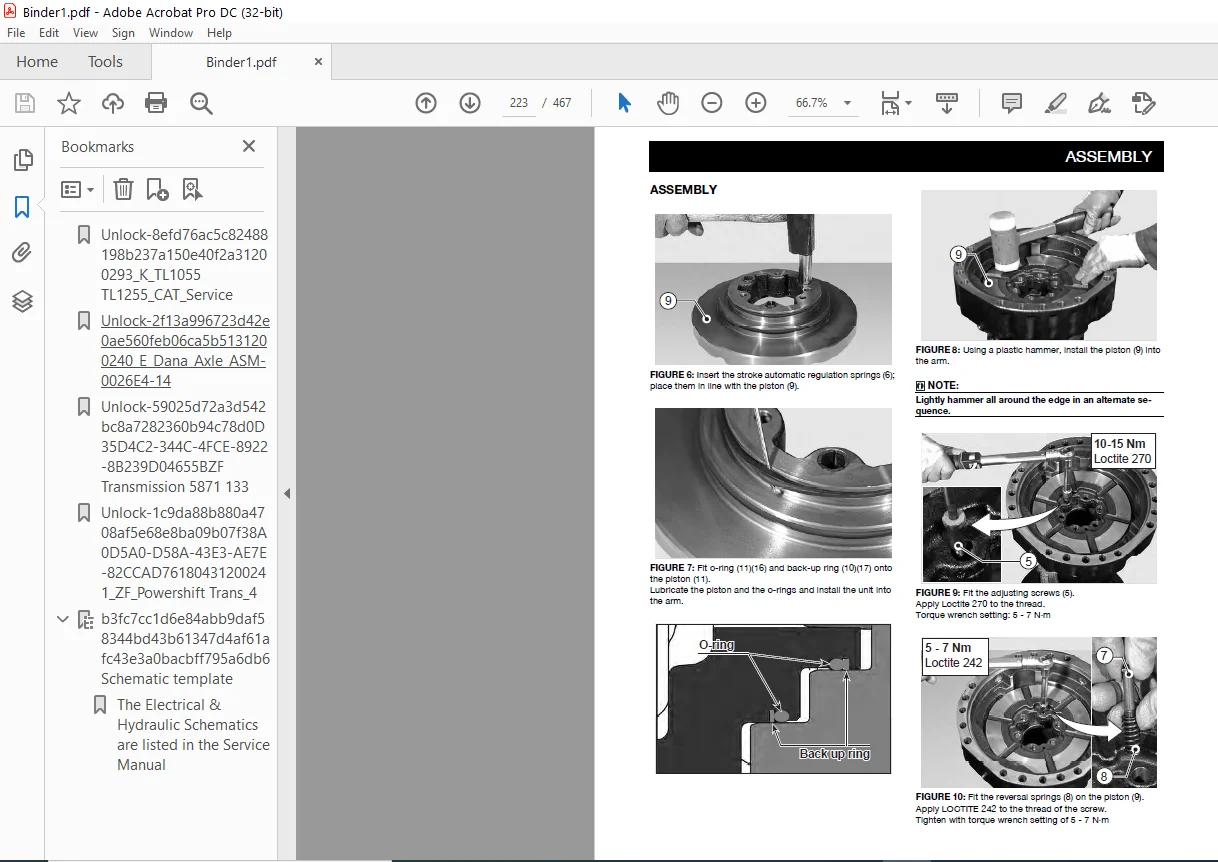This screenshot has width=1218, height=862.
Task: Toggle the scrolling mode icon
Action: coord(947,103)
